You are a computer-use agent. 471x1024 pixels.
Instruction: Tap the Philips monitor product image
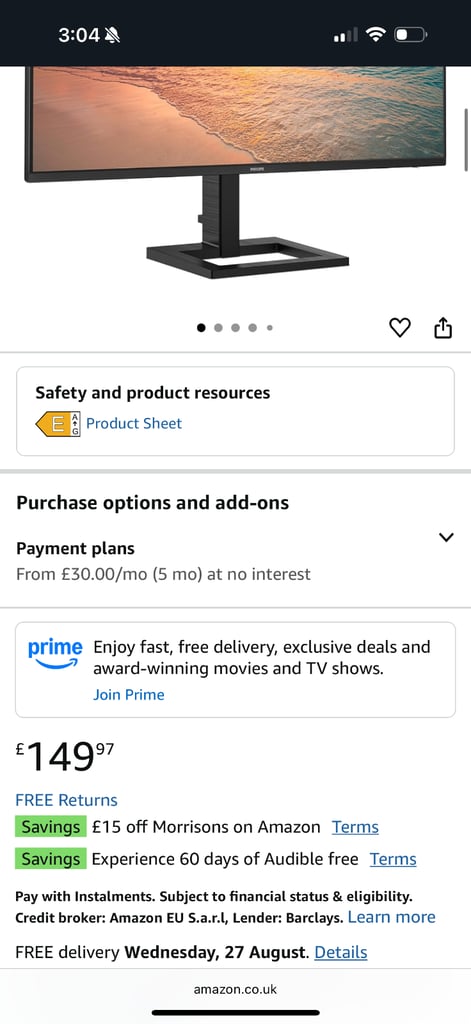coord(235,172)
